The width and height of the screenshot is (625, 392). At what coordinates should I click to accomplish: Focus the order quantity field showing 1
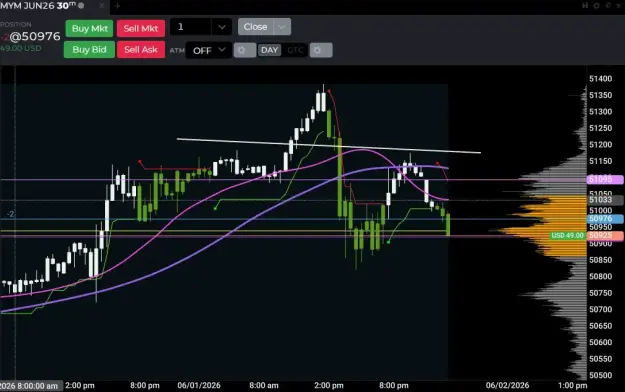point(191,27)
